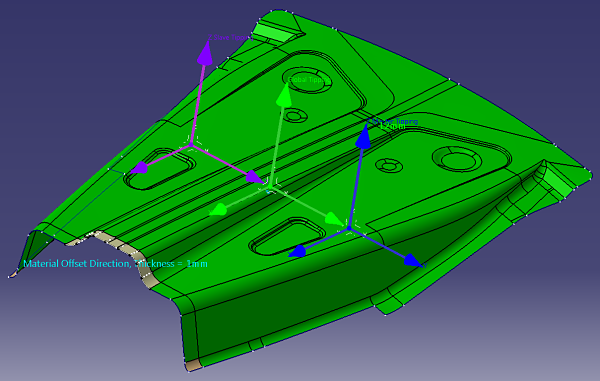Click the Material Offset Direction thickness label
Screen dimensions: 600x381
pyautogui.click(x=115, y=264)
